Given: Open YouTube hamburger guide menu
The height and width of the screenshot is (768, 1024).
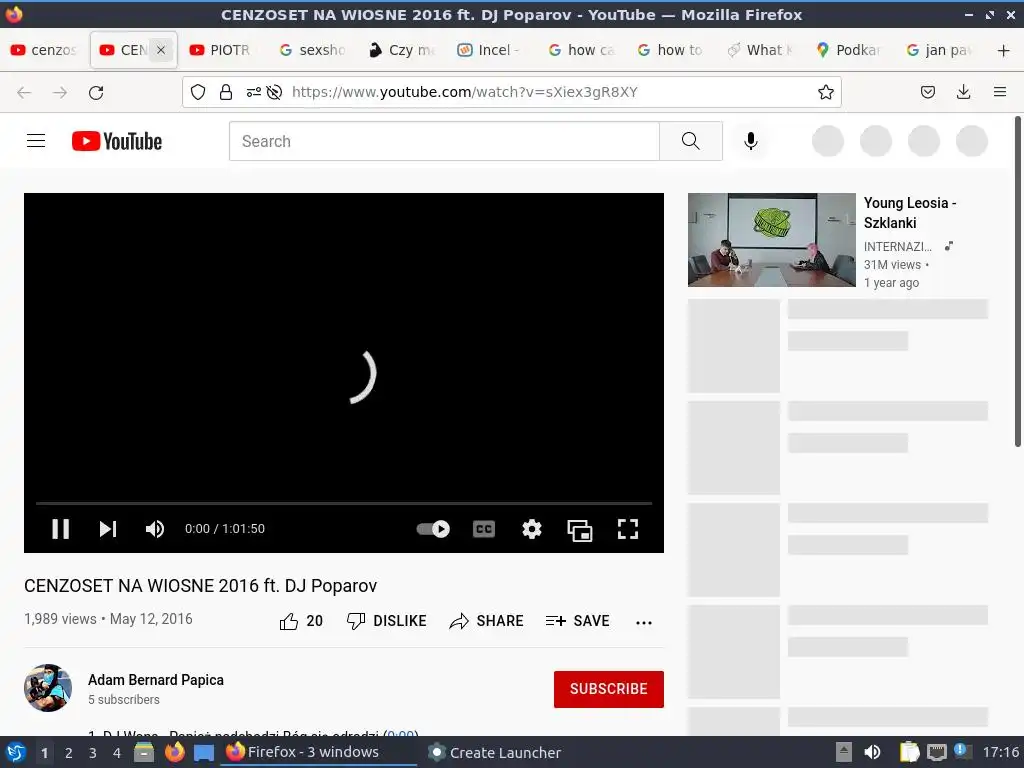Looking at the screenshot, I should (x=36, y=141).
